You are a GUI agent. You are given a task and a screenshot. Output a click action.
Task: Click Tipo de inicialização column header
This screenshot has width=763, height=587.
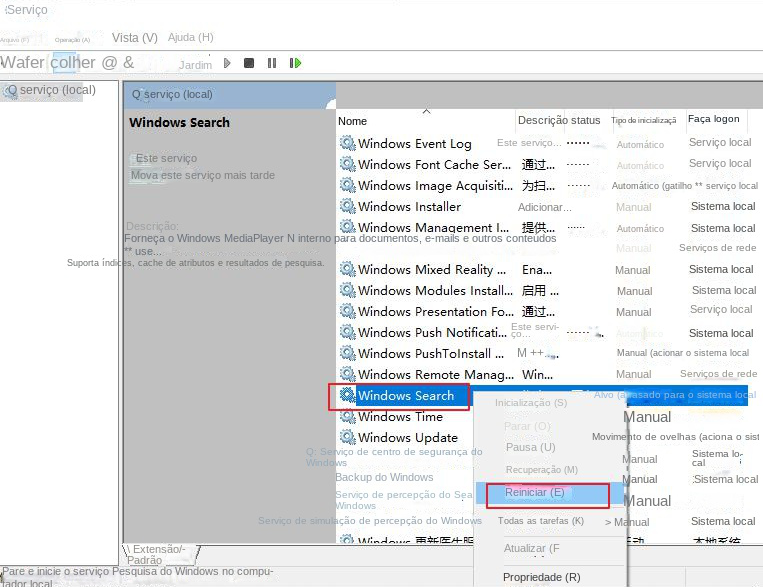[x=643, y=120]
